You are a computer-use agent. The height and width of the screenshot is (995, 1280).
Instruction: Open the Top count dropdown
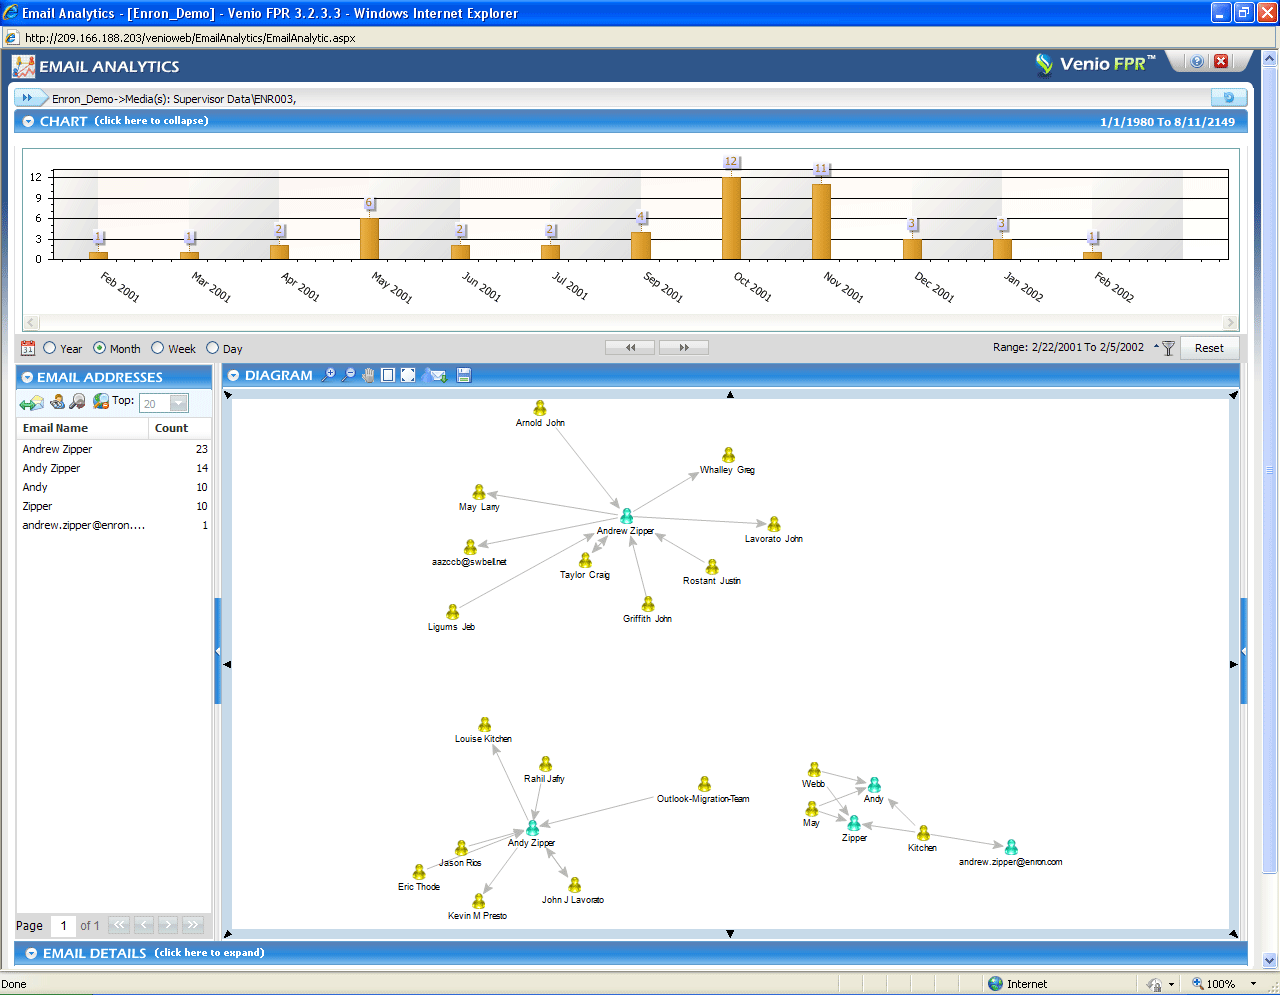point(179,403)
